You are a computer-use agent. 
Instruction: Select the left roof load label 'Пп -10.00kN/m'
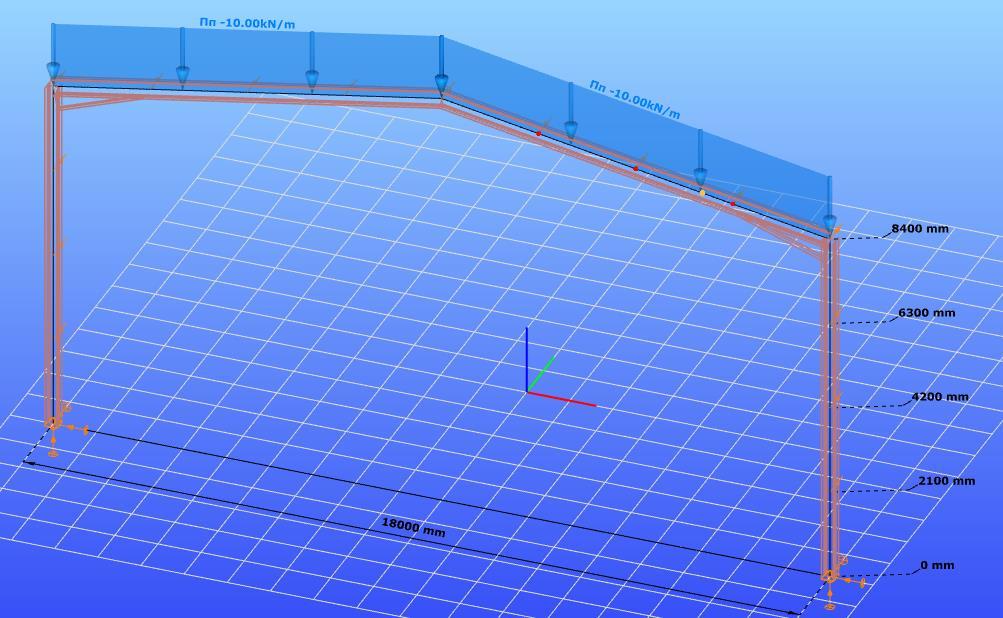(x=247, y=23)
